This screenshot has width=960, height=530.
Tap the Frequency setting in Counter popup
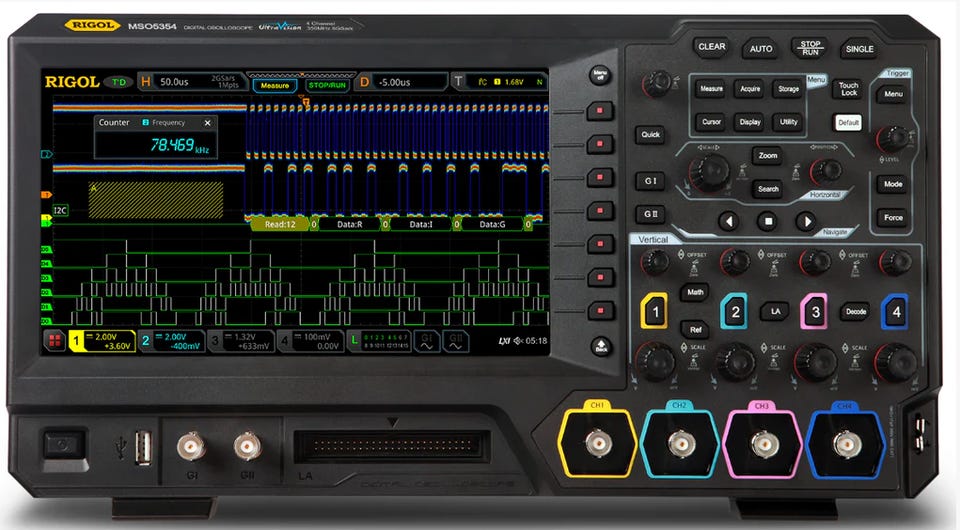tap(164, 123)
